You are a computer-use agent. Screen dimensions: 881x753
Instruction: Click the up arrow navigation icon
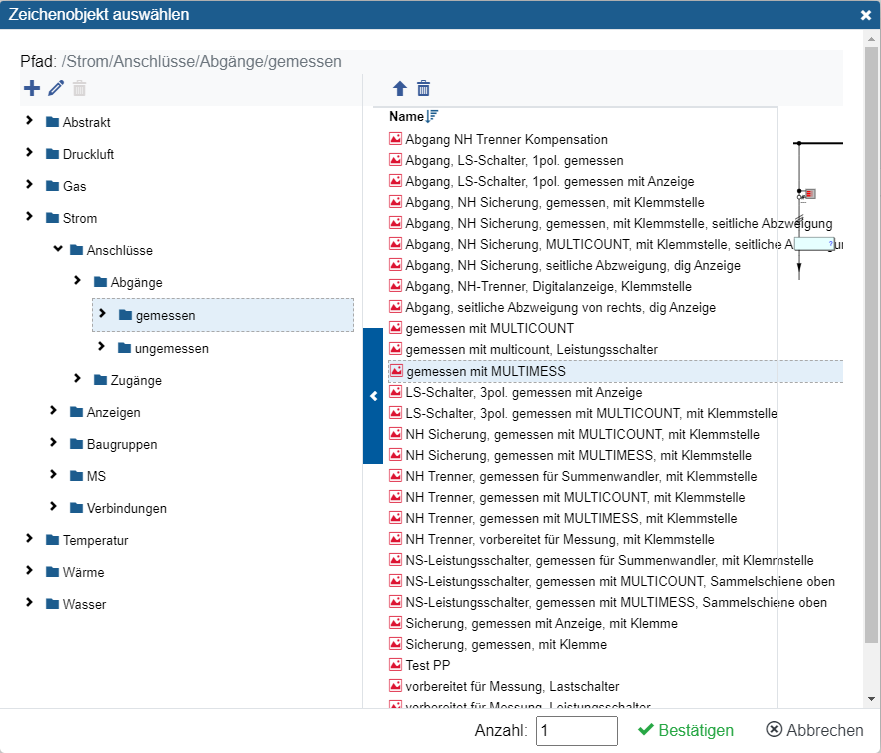[400, 89]
